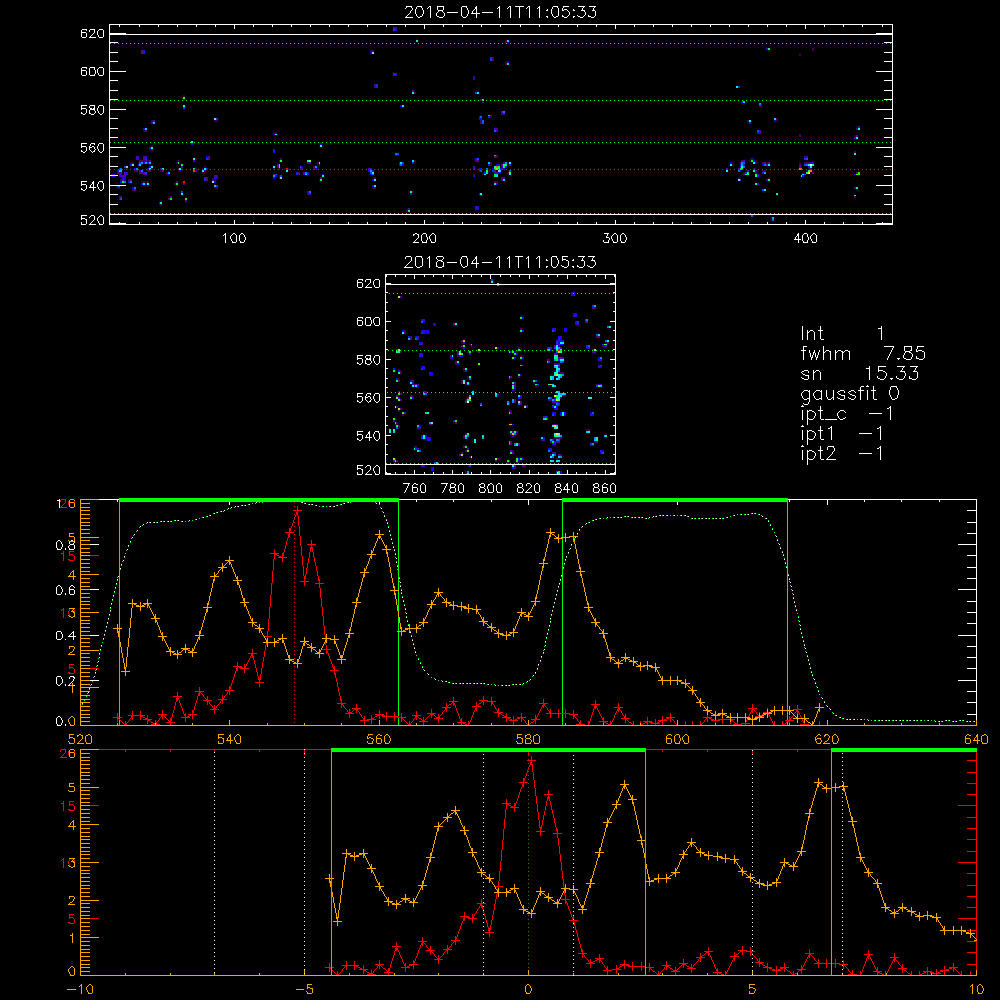
Task: Click x-axis label 760 in middle plot
Action: tap(415, 489)
